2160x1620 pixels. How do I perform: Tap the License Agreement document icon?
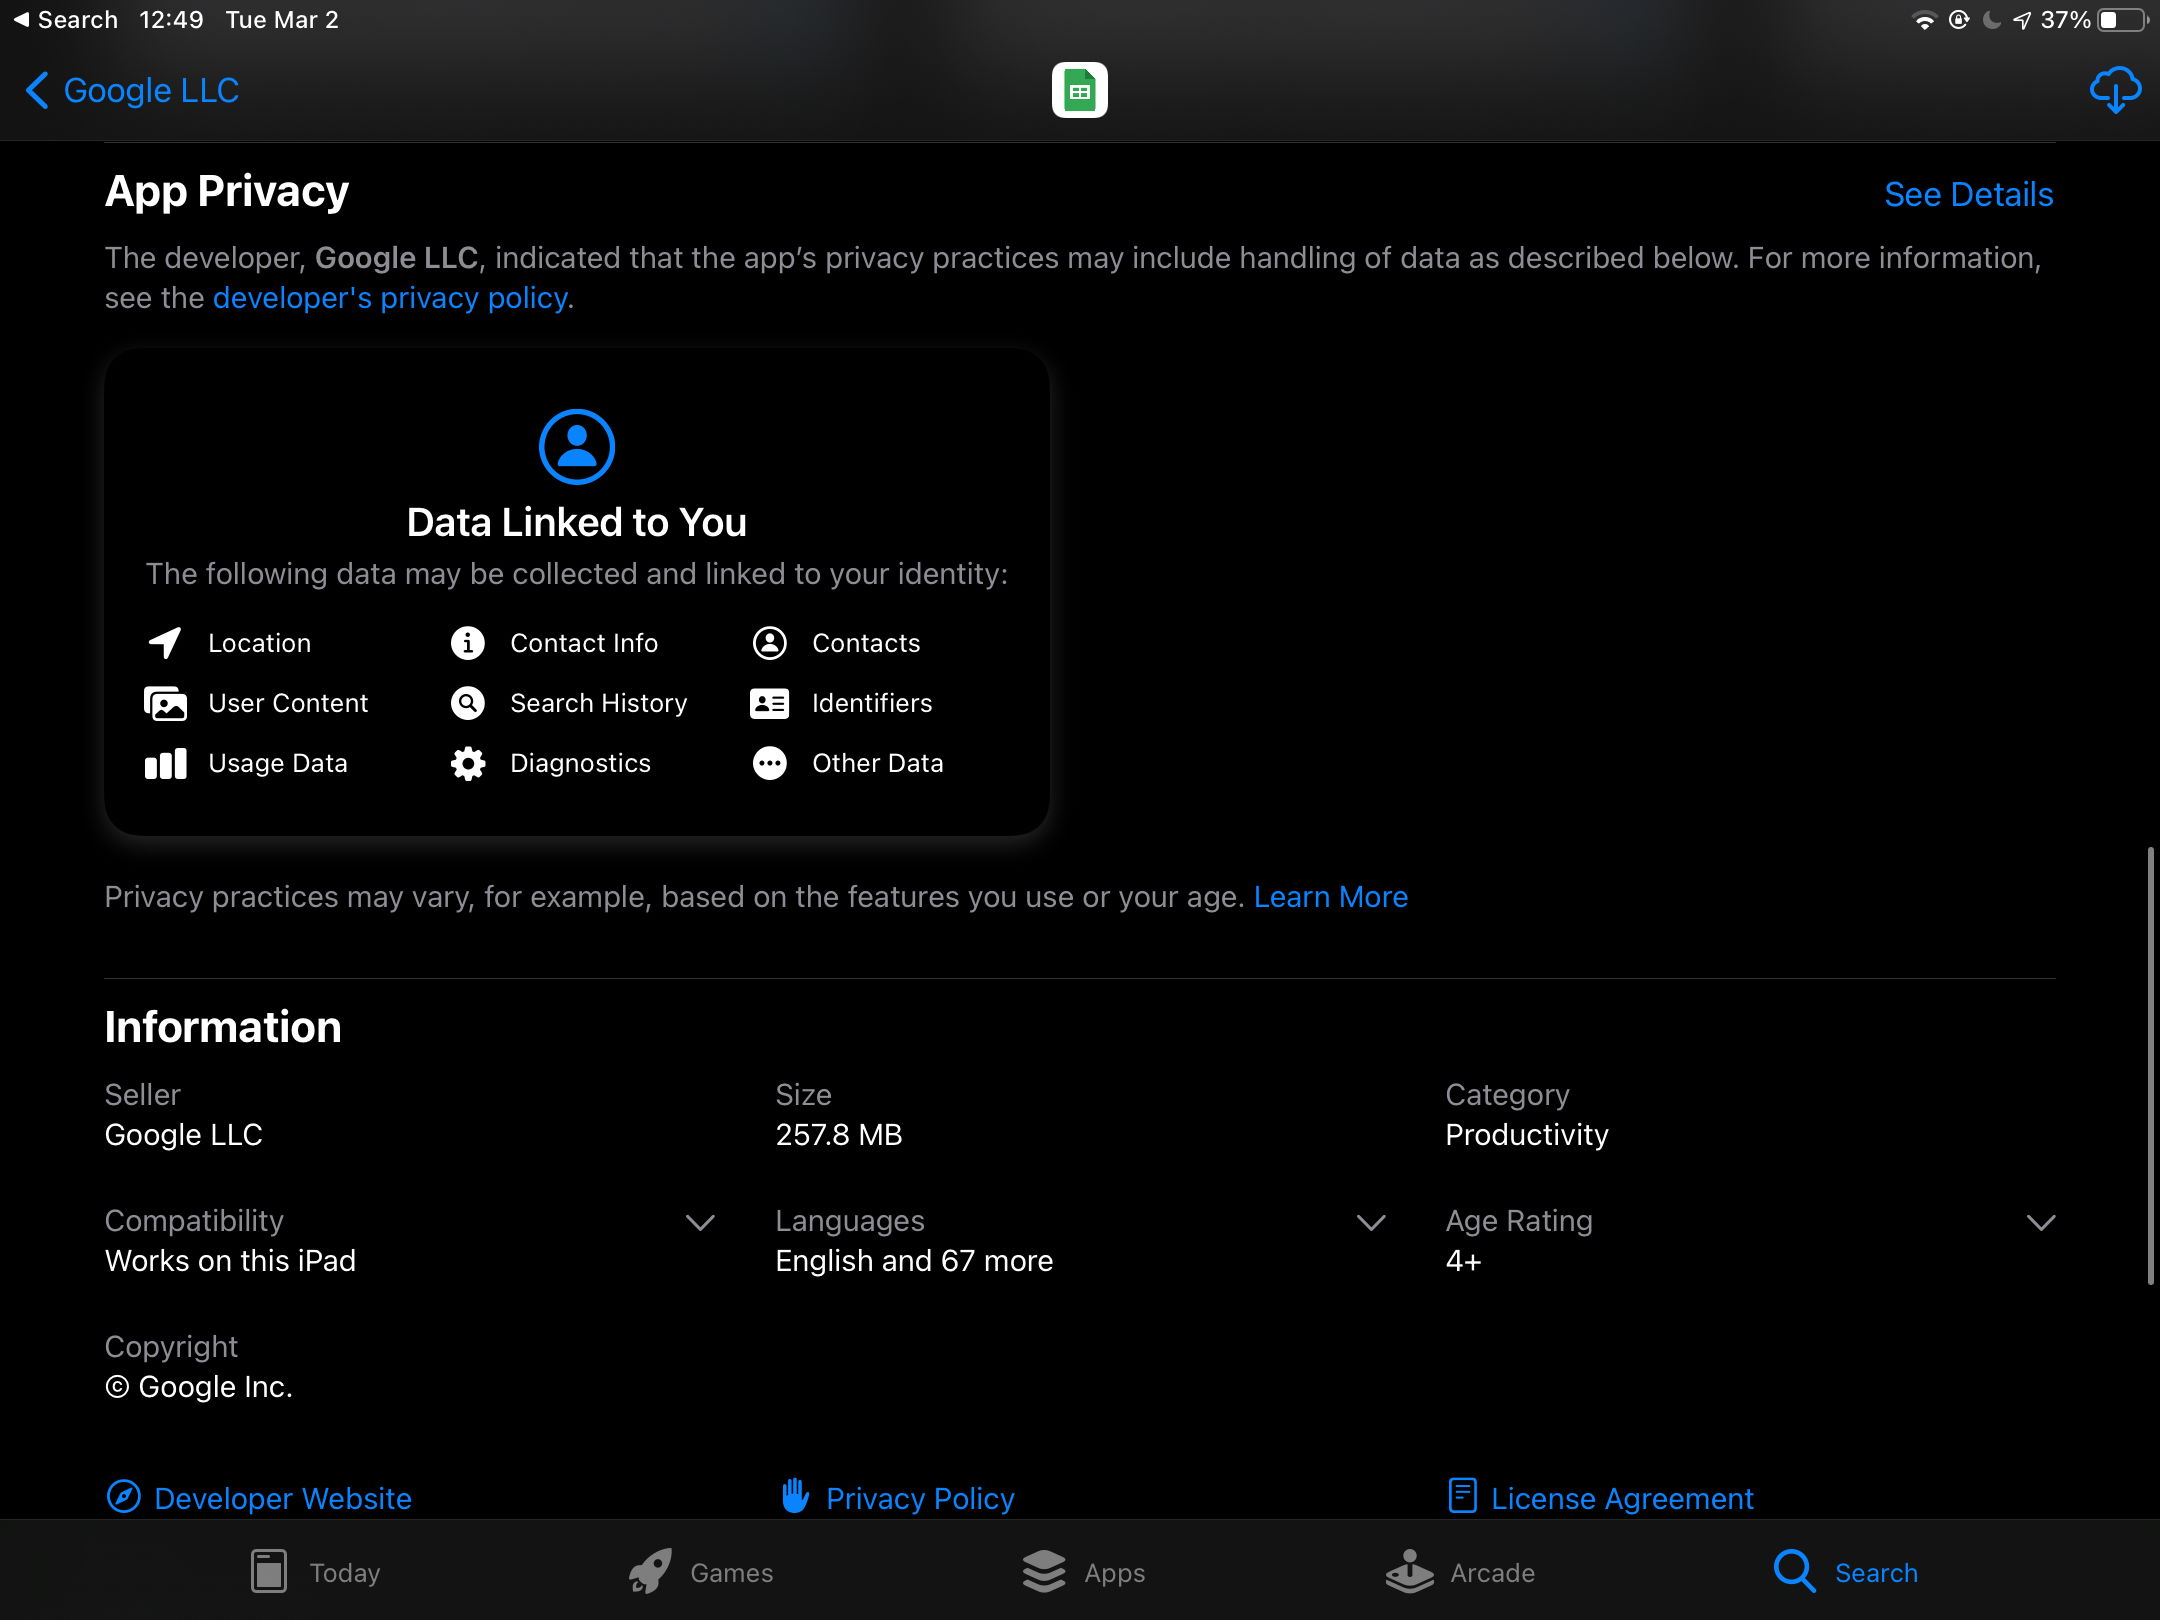click(x=1462, y=1496)
